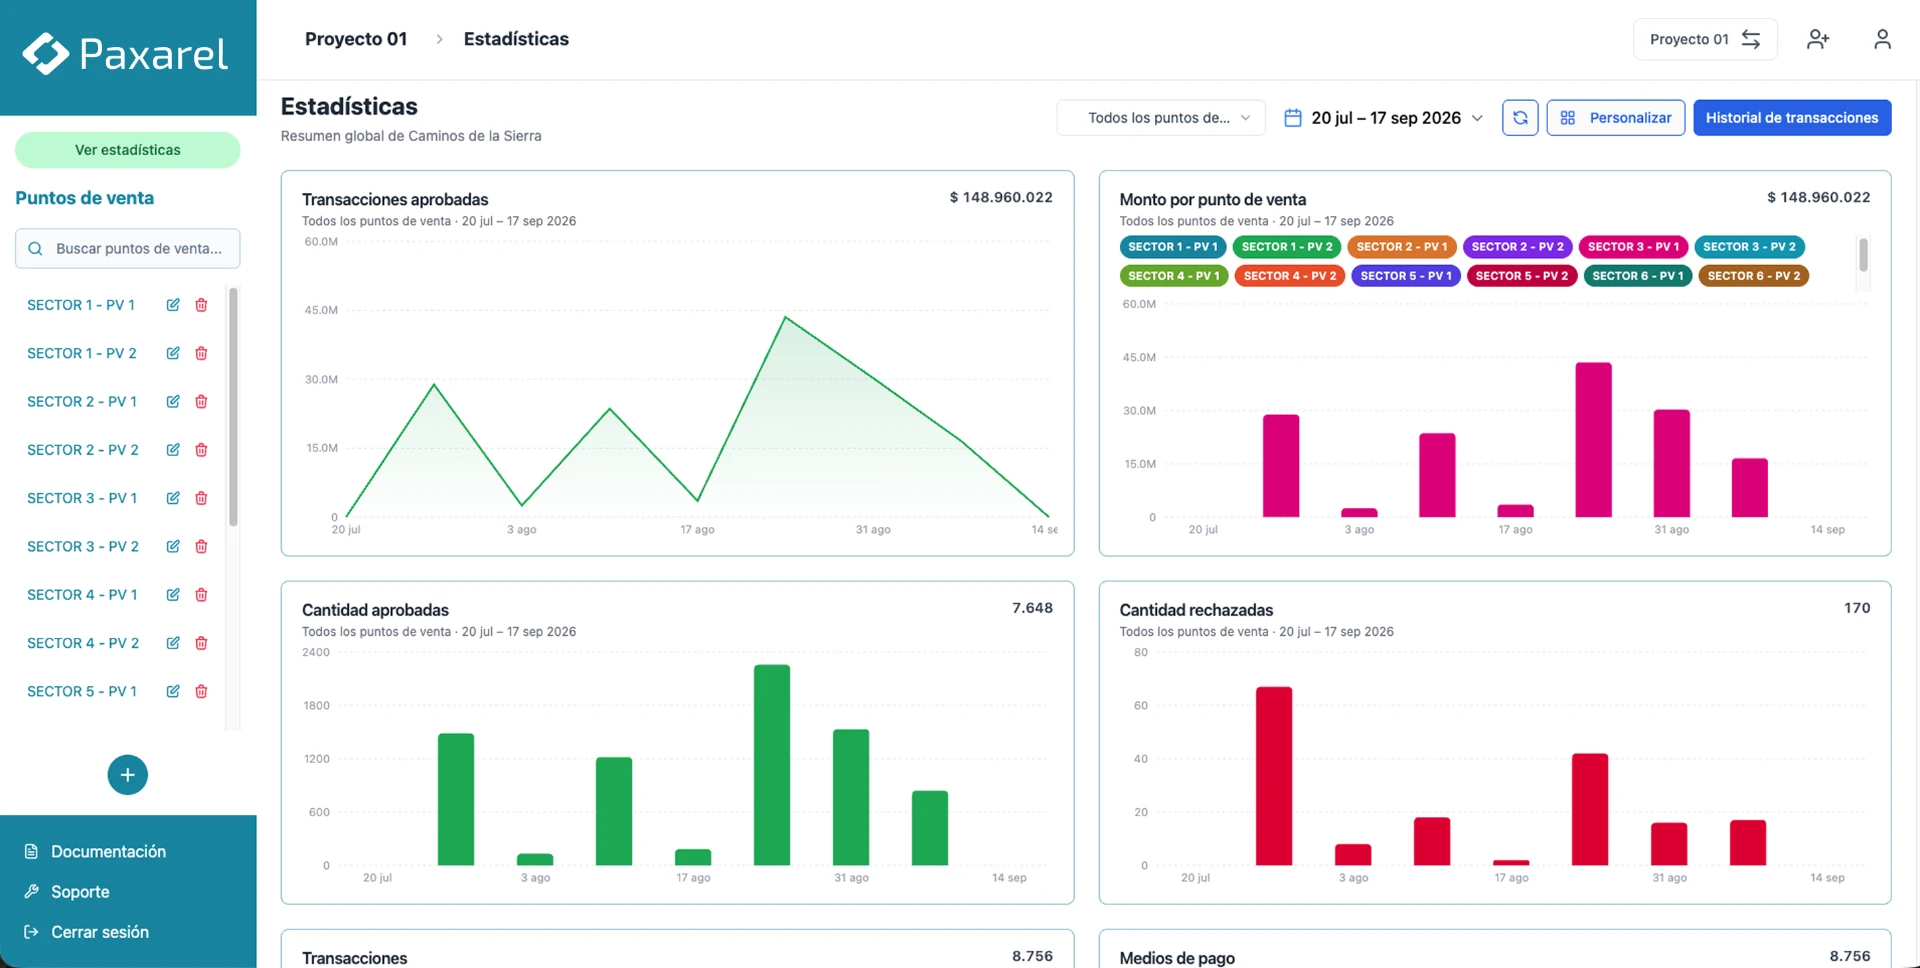The image size is (1920, 968).
Task: Edit SECTOR 5 - PV 1 point of sale
Action: (x=173, y=691)
